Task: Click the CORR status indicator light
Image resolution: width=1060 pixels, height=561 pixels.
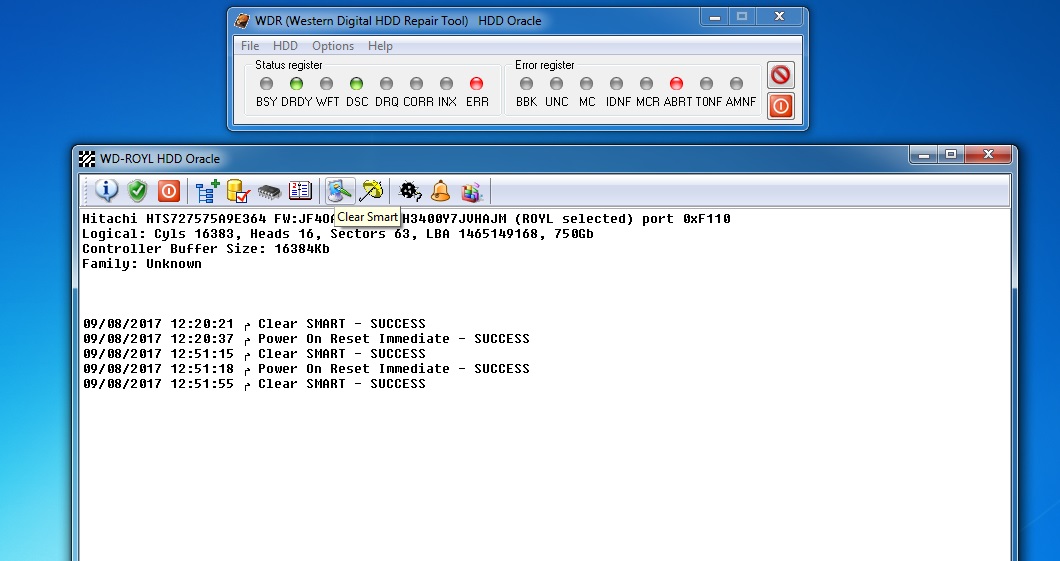Action: click(x=416, y=84)
